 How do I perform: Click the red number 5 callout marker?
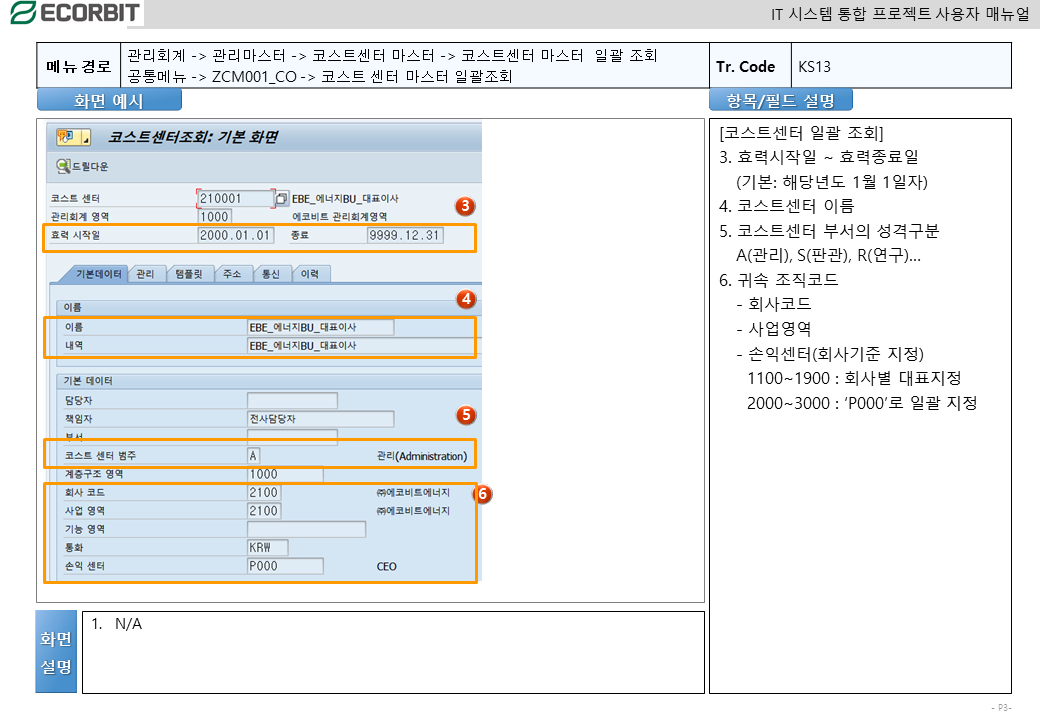tap(465, 414)
